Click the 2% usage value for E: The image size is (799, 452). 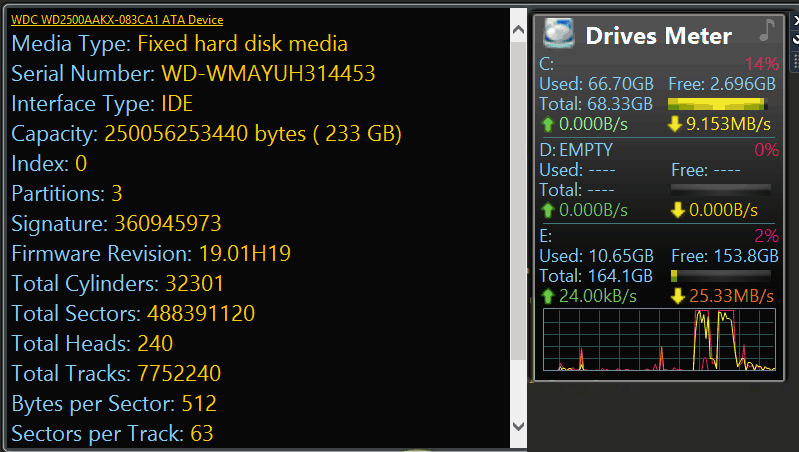click(766, 236)
